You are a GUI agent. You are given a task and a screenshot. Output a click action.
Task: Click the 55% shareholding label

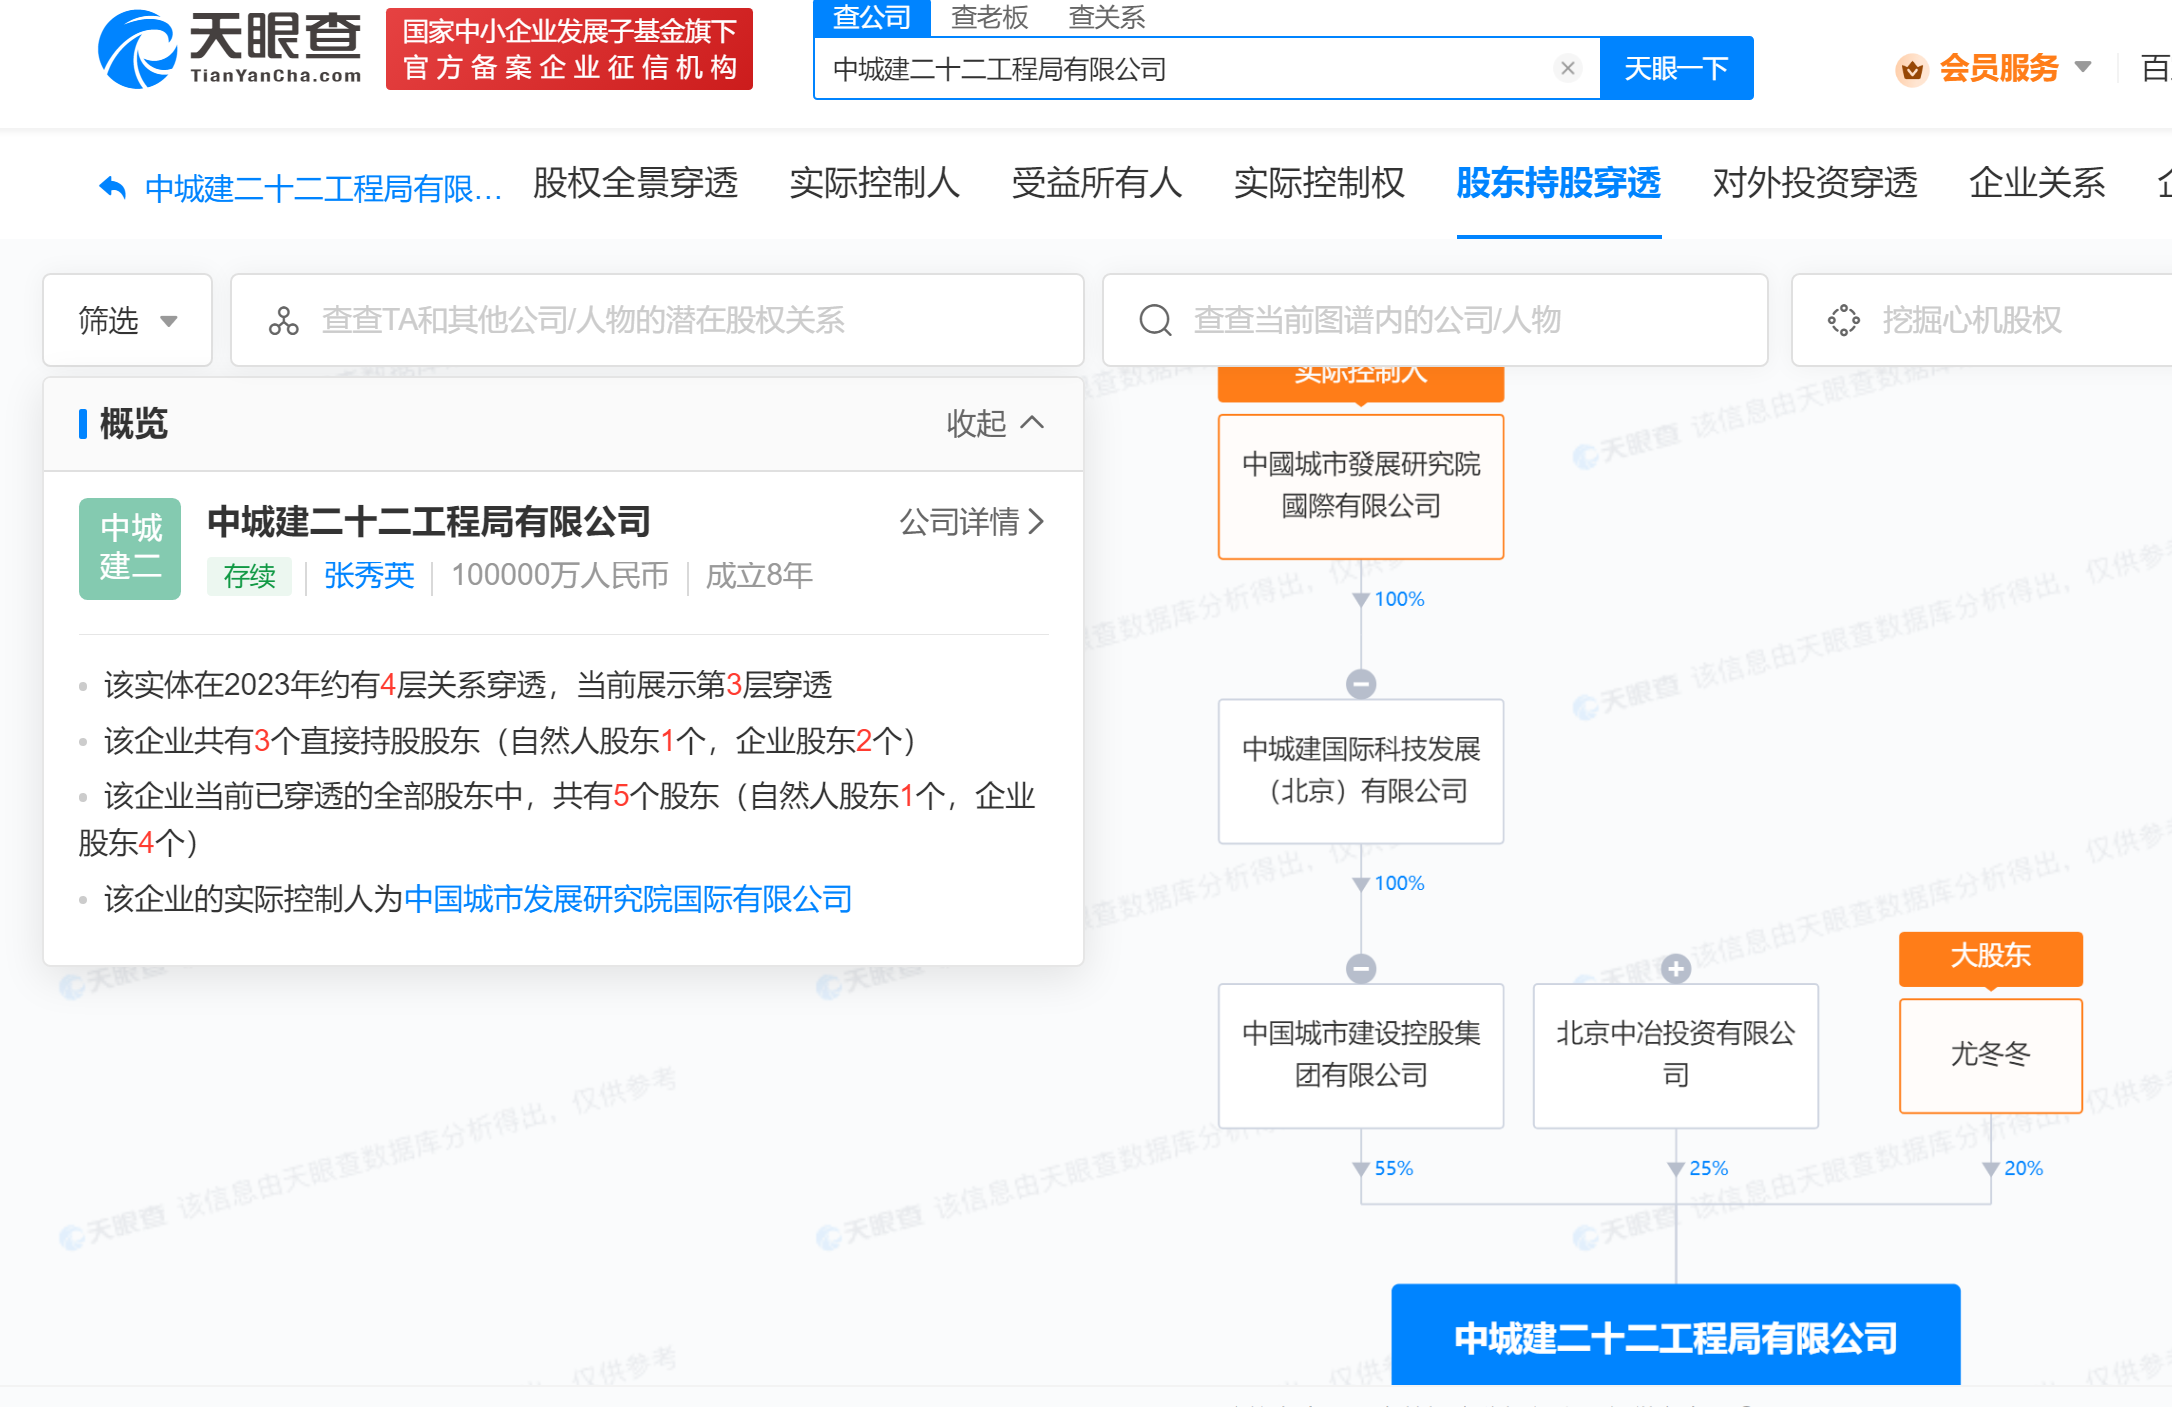[x=1394, y=1167]
